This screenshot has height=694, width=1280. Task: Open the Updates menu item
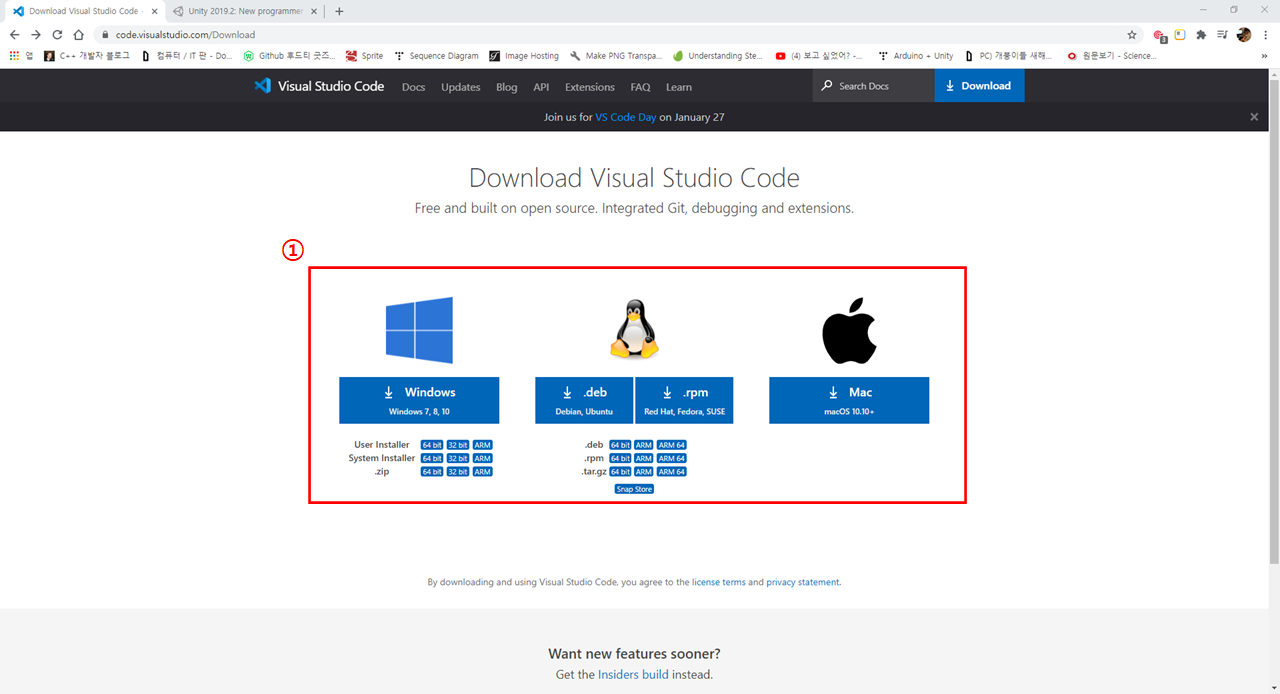(x=460, y=87)
